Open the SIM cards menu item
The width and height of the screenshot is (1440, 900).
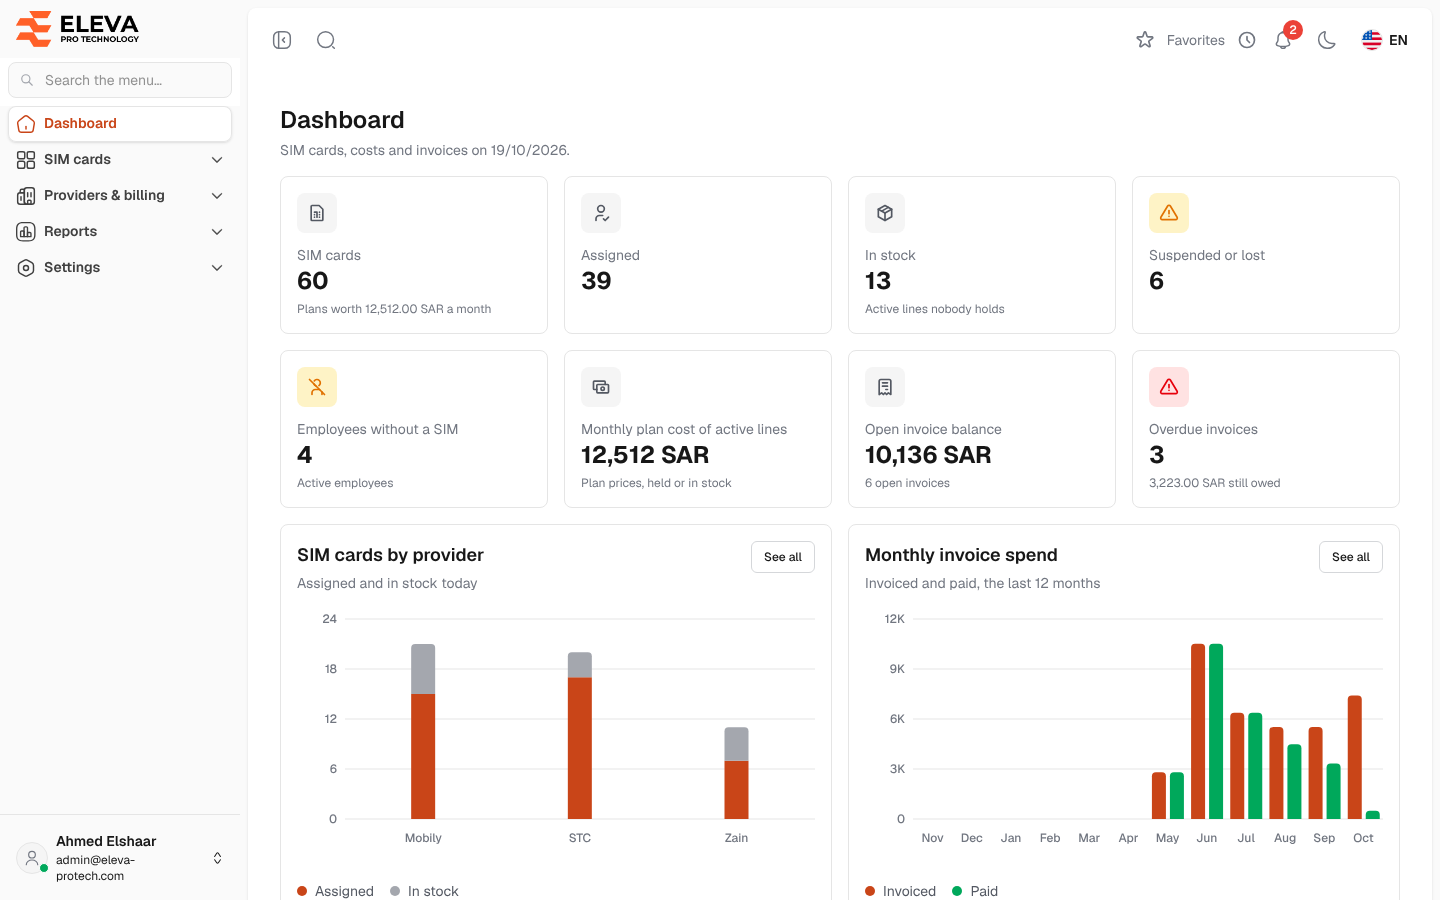[x=120, y=160]
